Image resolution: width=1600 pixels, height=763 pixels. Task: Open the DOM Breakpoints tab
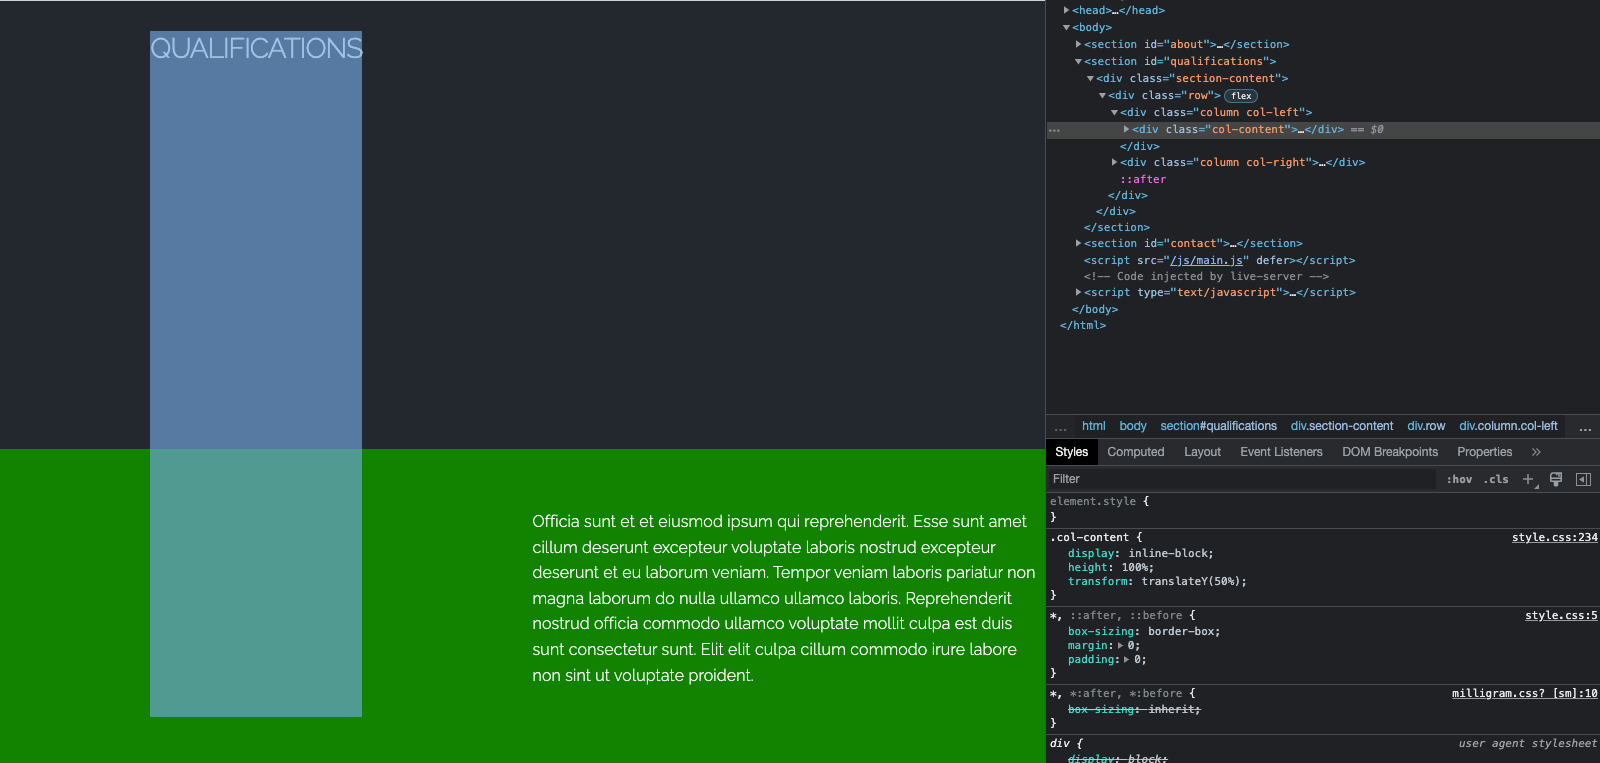coord(1390,452)
